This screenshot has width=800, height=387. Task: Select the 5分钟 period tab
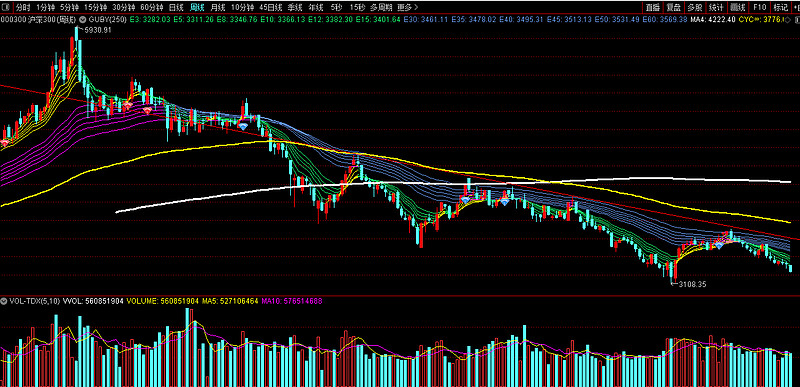click(68, 7)
